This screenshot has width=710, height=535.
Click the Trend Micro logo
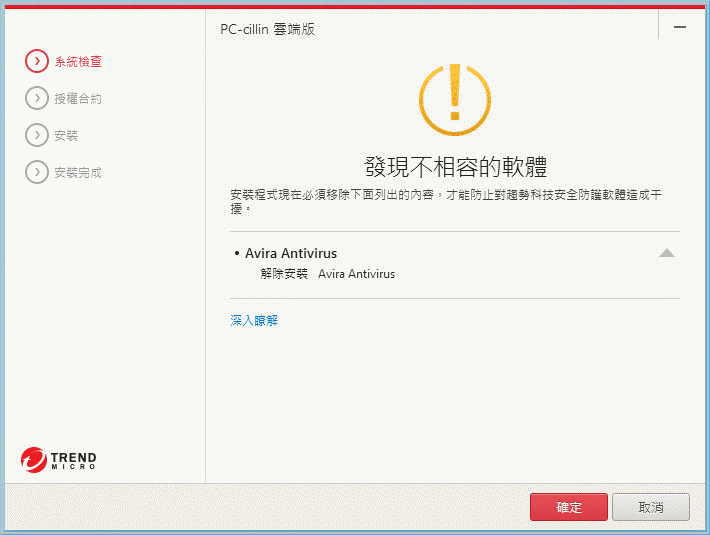59,460
